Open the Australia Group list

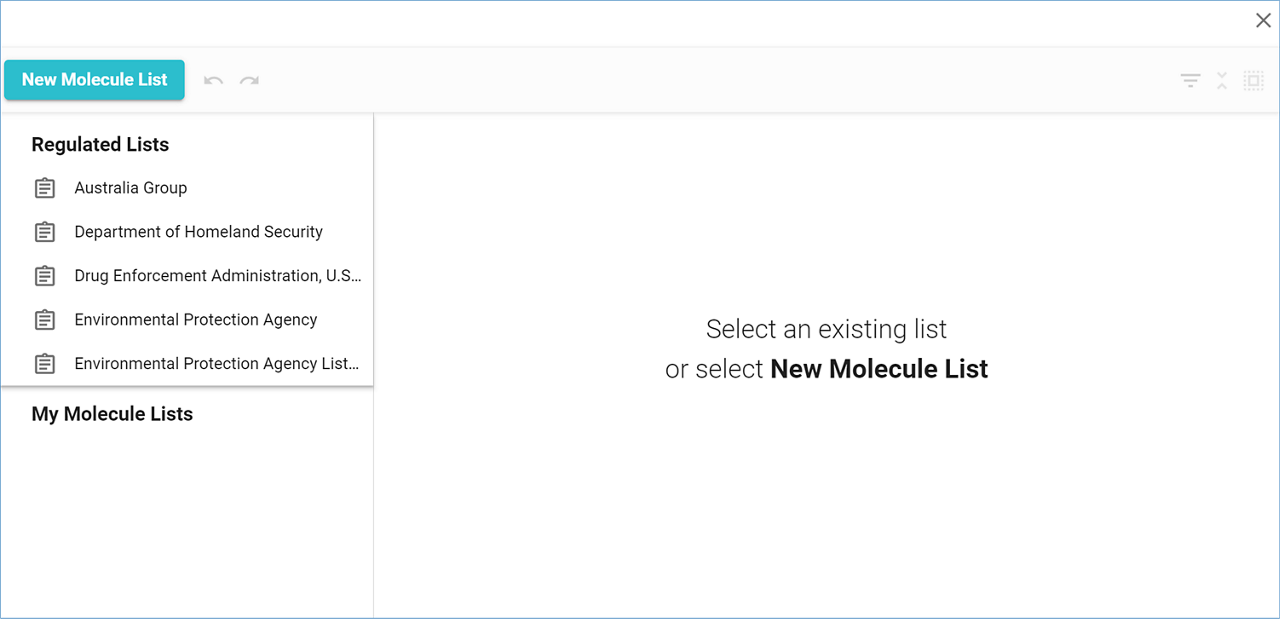131,188
